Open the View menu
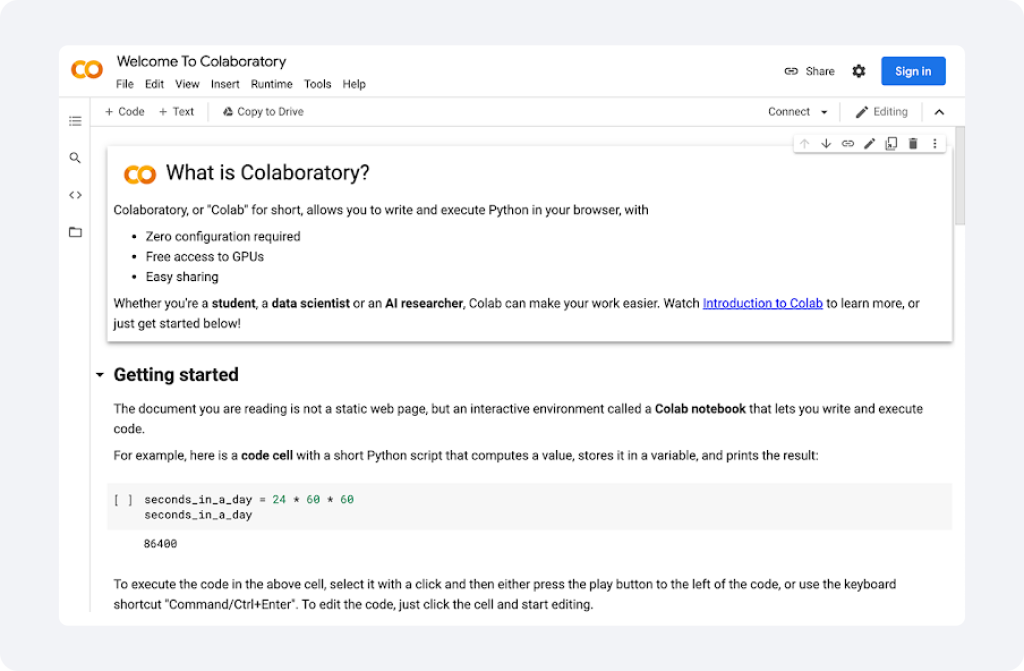 click(187, 84)
